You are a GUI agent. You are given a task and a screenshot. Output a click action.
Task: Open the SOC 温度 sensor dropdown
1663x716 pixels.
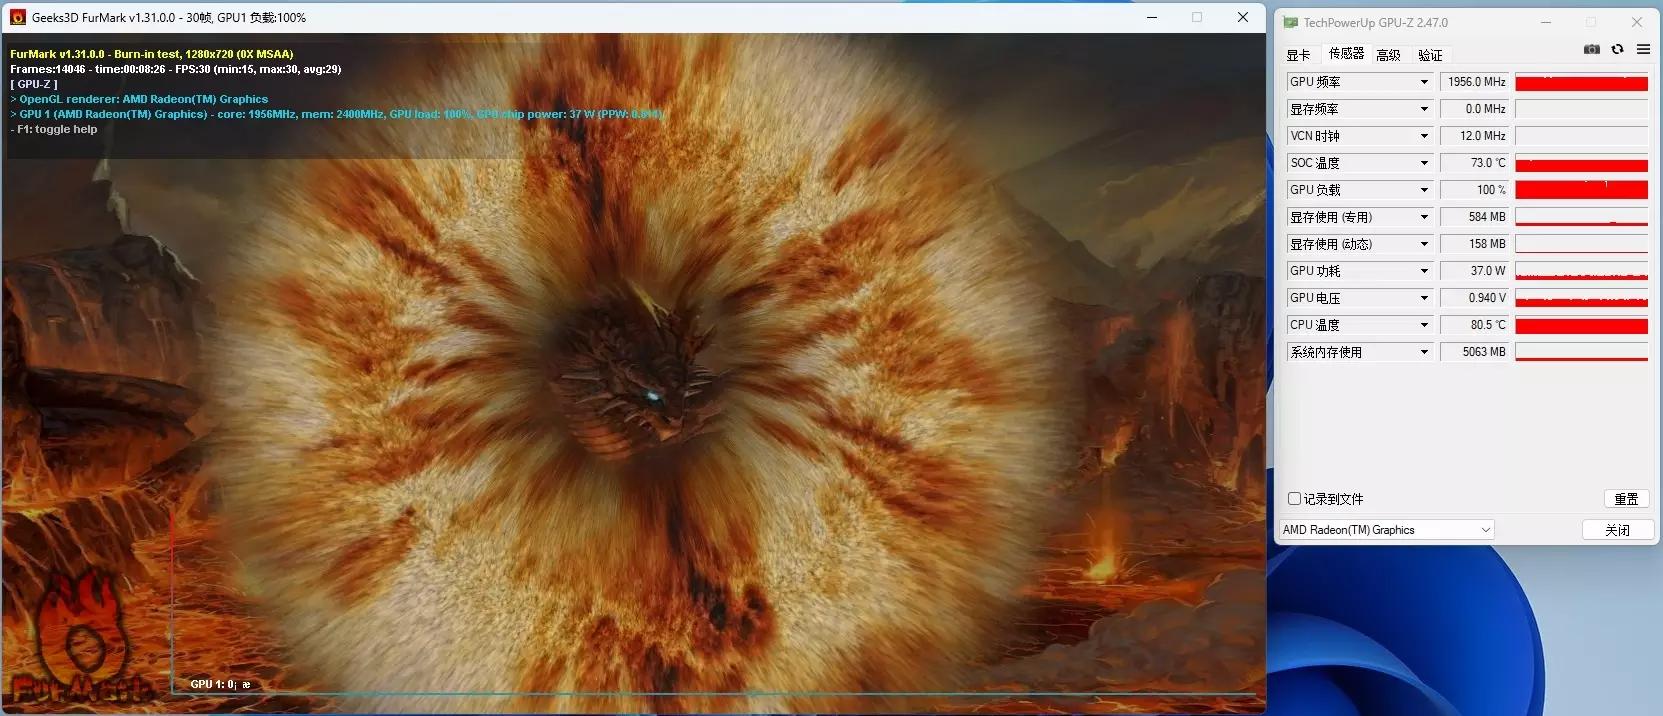1424,163
